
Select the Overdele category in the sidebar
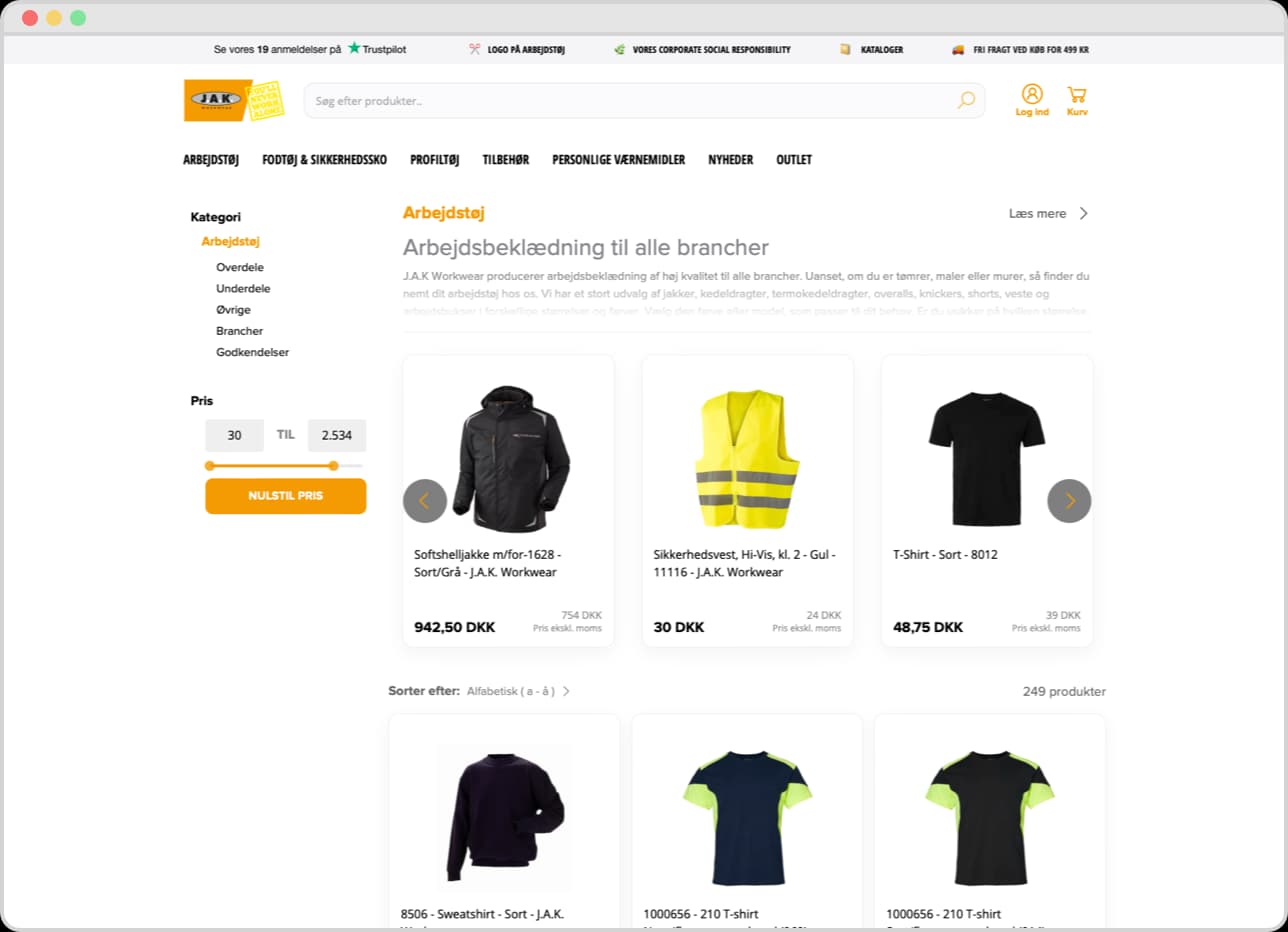click(239, 267)
